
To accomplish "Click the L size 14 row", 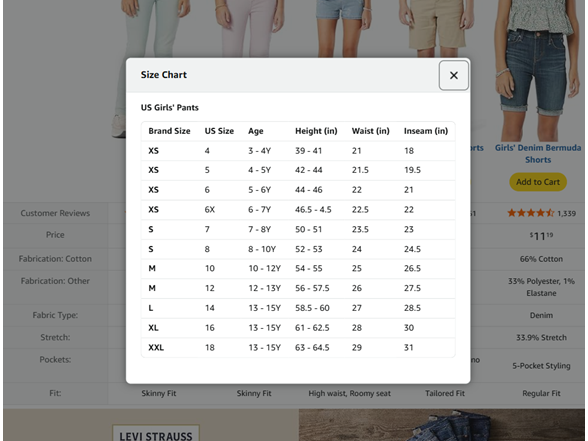I will [x=298, y=308].
